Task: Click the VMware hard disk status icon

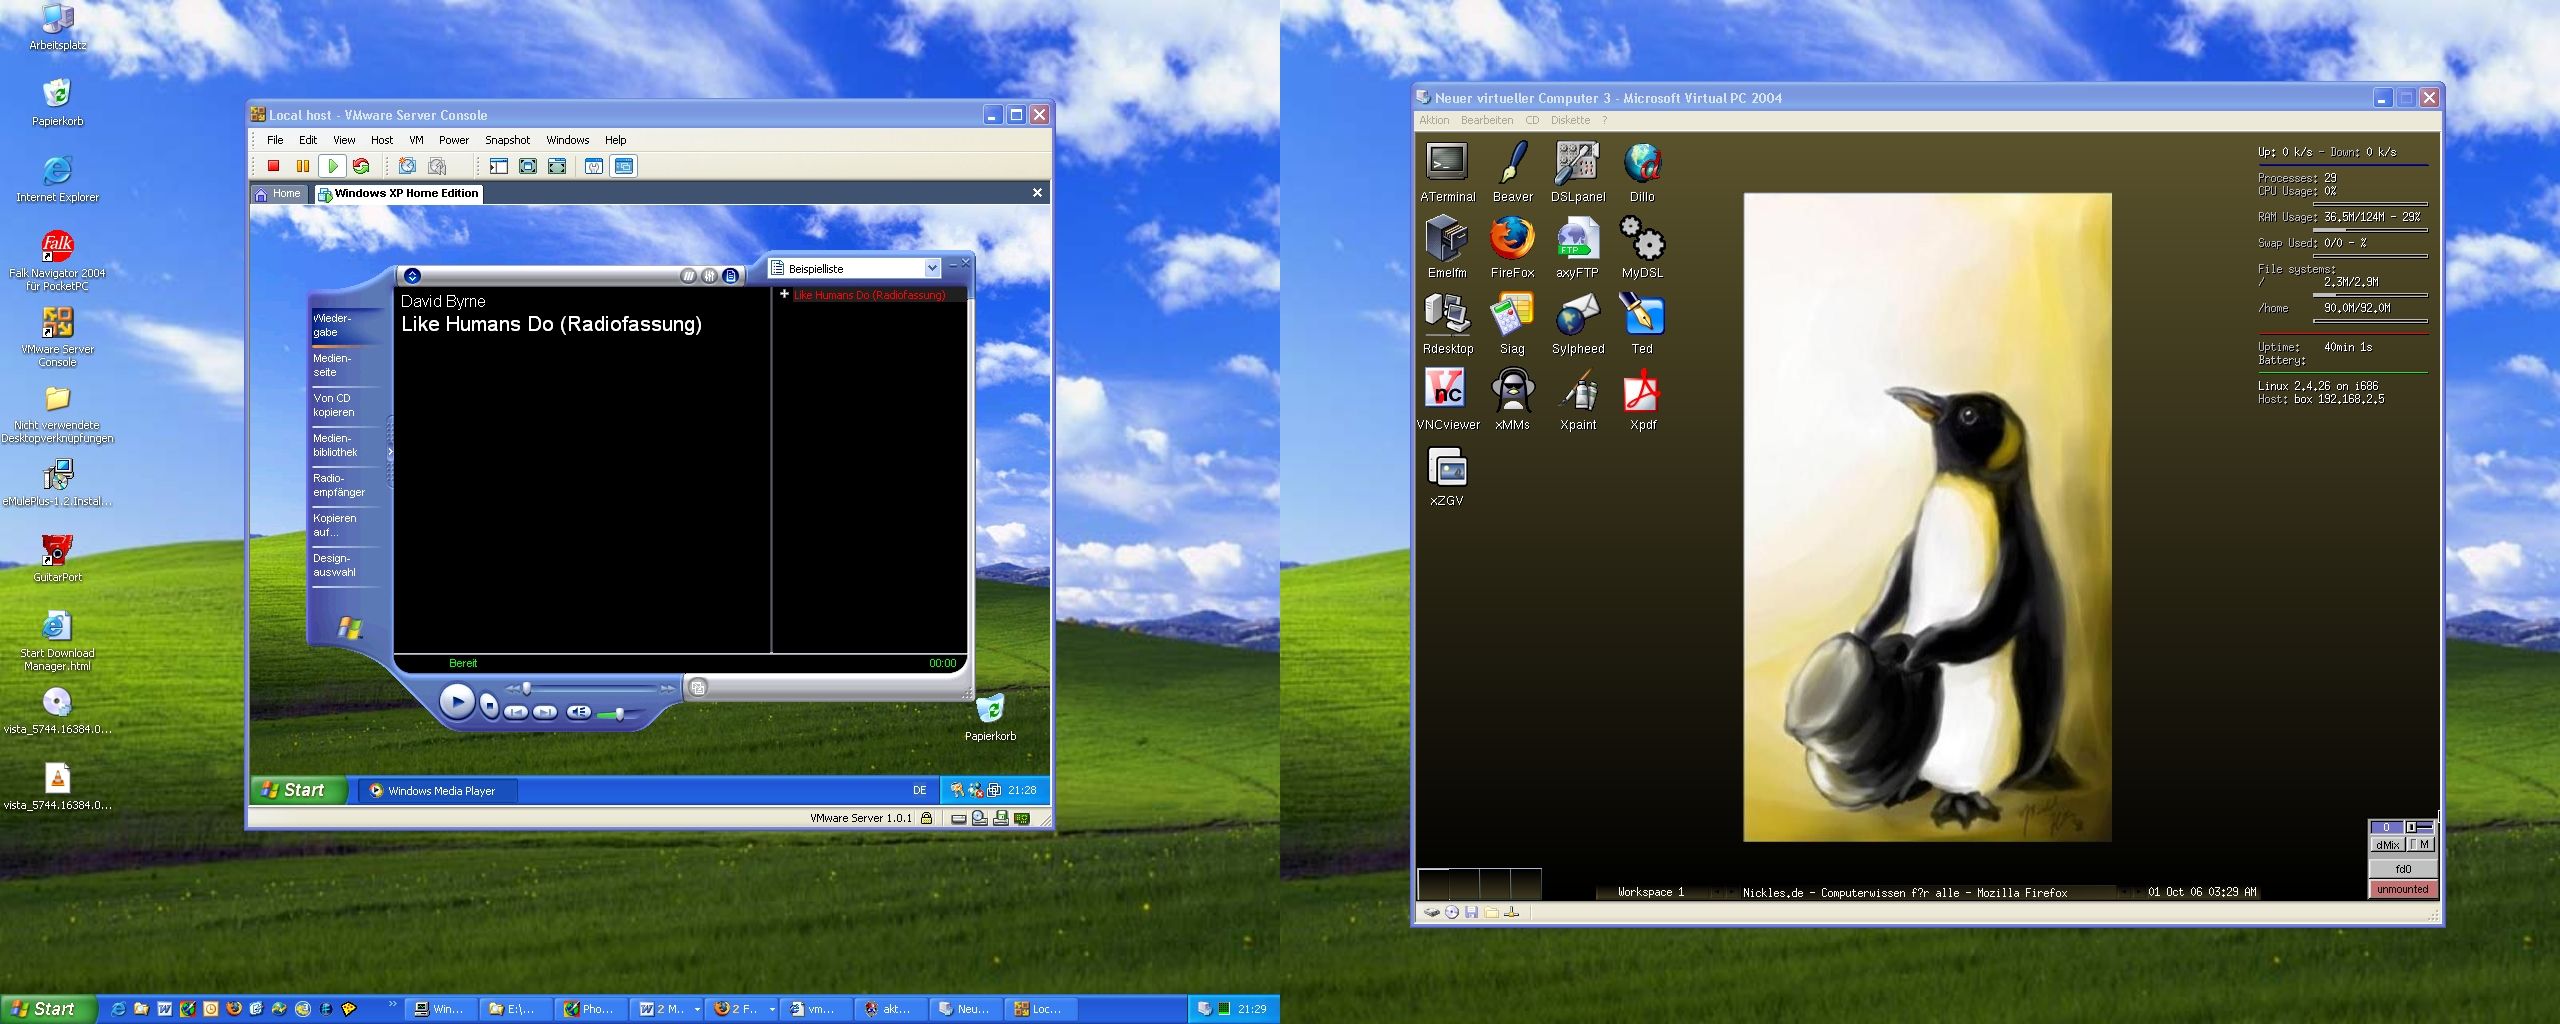Action: coord(958,819)
